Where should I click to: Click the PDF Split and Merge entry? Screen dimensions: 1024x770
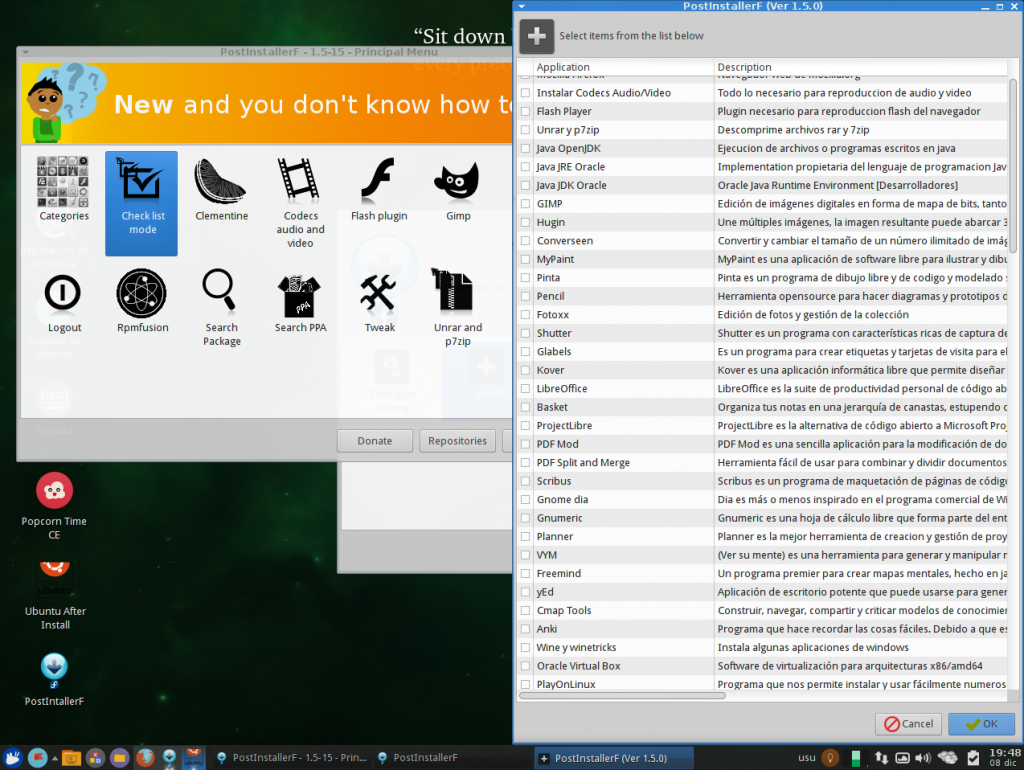point(583,462)
